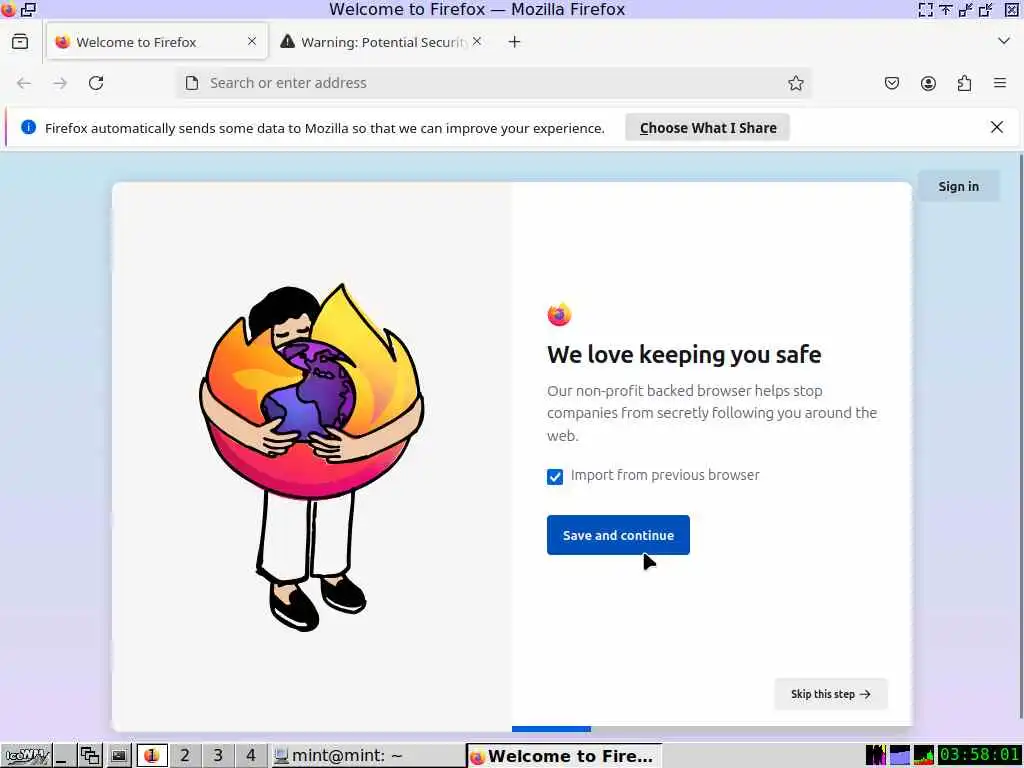Bookmark this page with the star icon
Screen dimensions: 1024x768
point(795,83)
